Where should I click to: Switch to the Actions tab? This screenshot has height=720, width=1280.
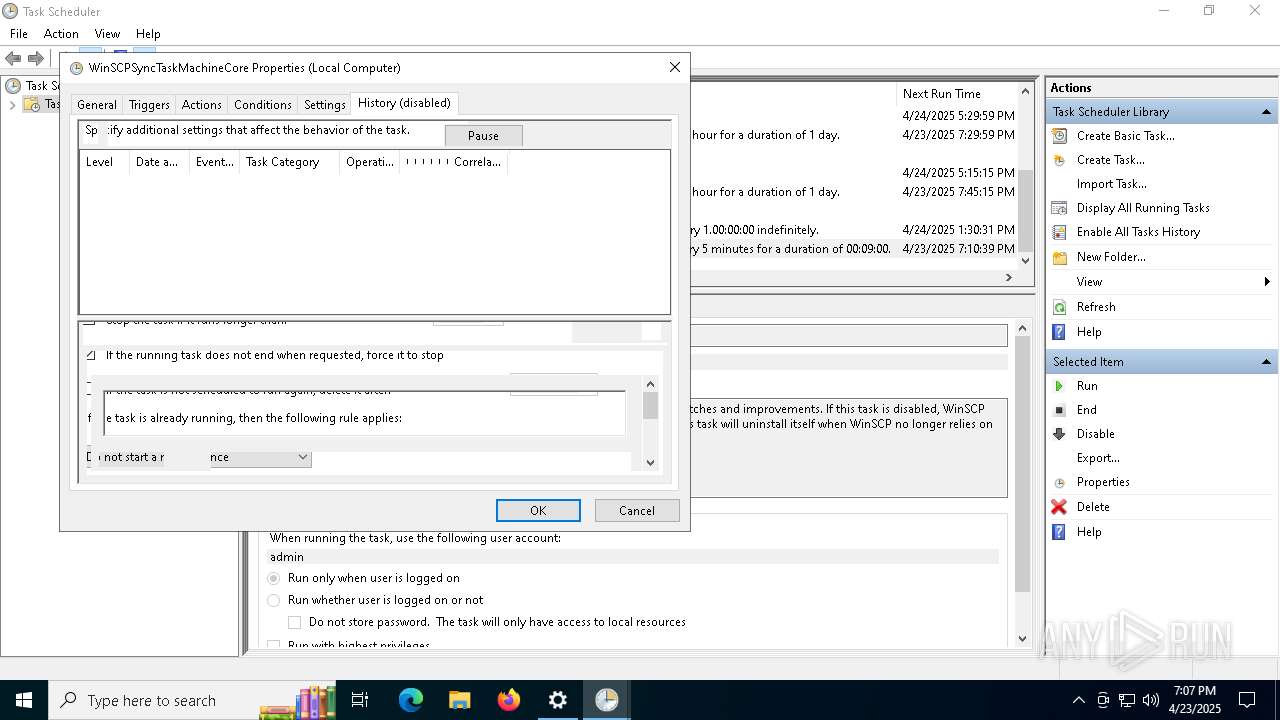(201, 105)
